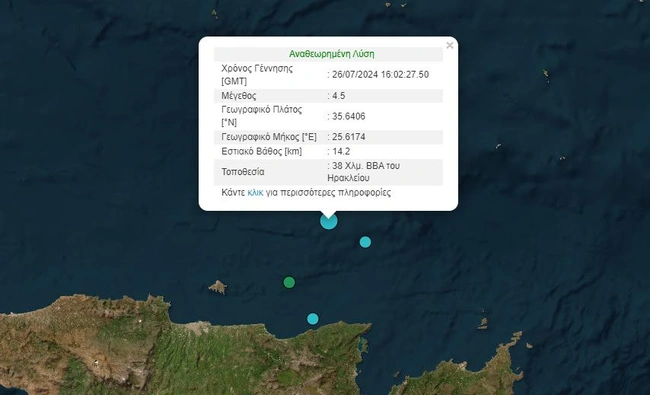This screenshot has width=650, height=395.
Task: Click the longitude value '25.6174'
Action: coord(348,137)
